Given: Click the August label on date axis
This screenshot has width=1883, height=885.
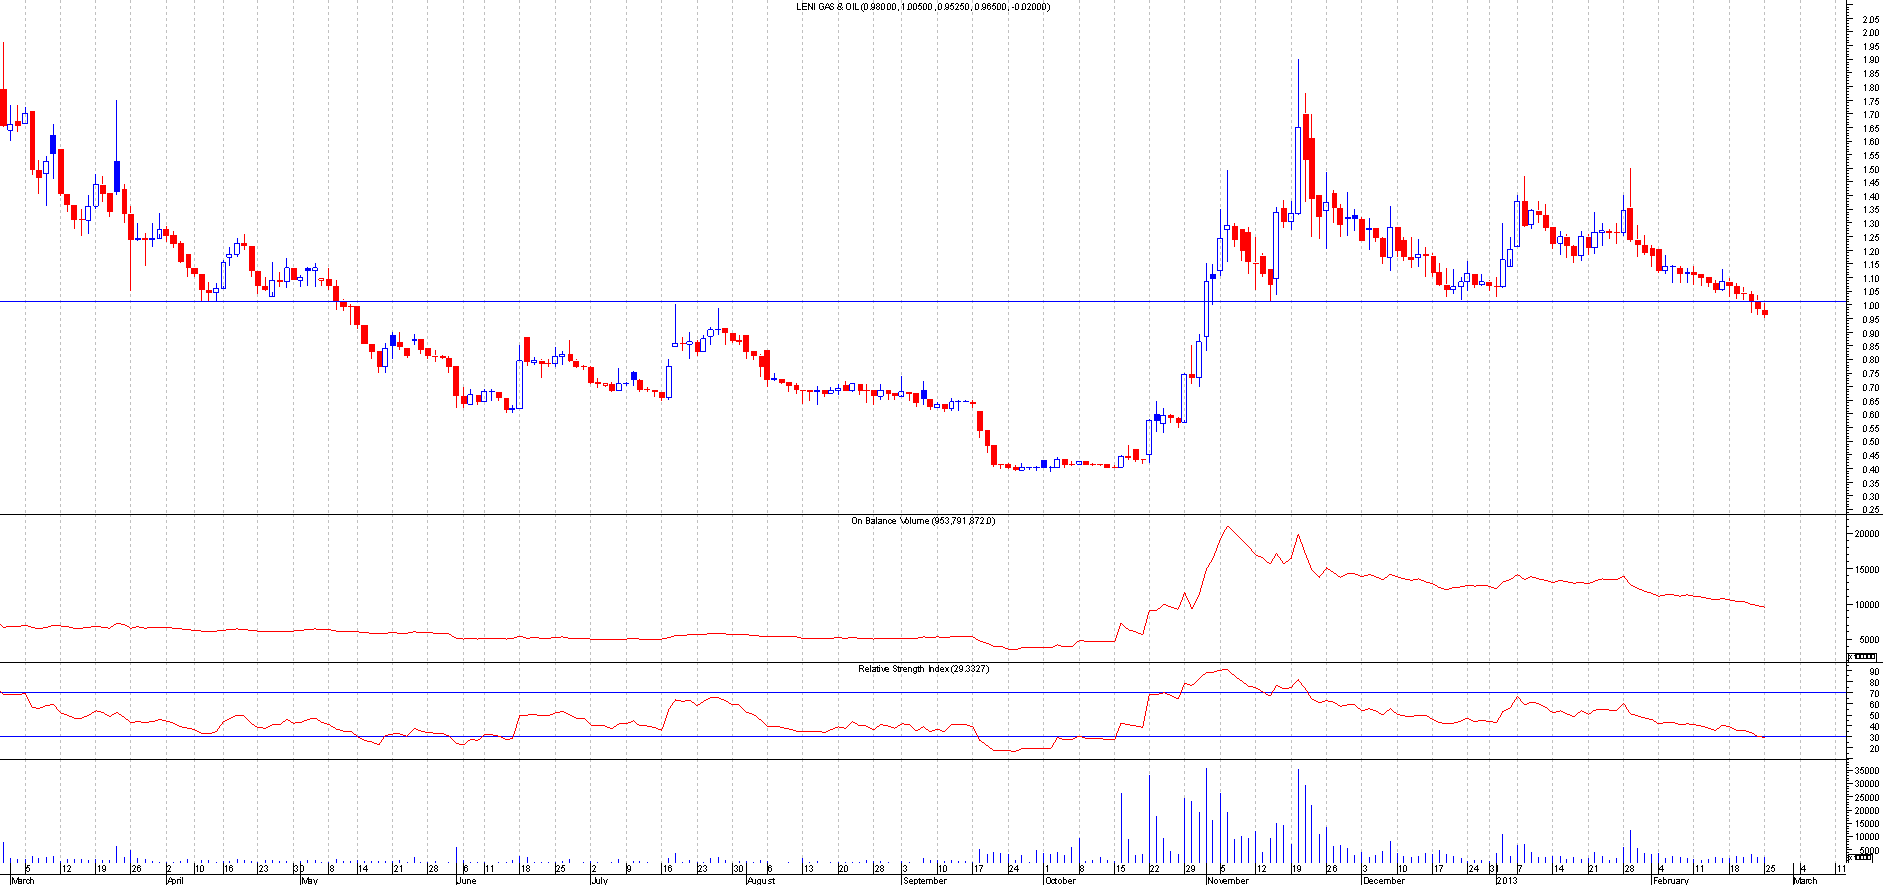Looking at the screenshot, I should 761,880.
